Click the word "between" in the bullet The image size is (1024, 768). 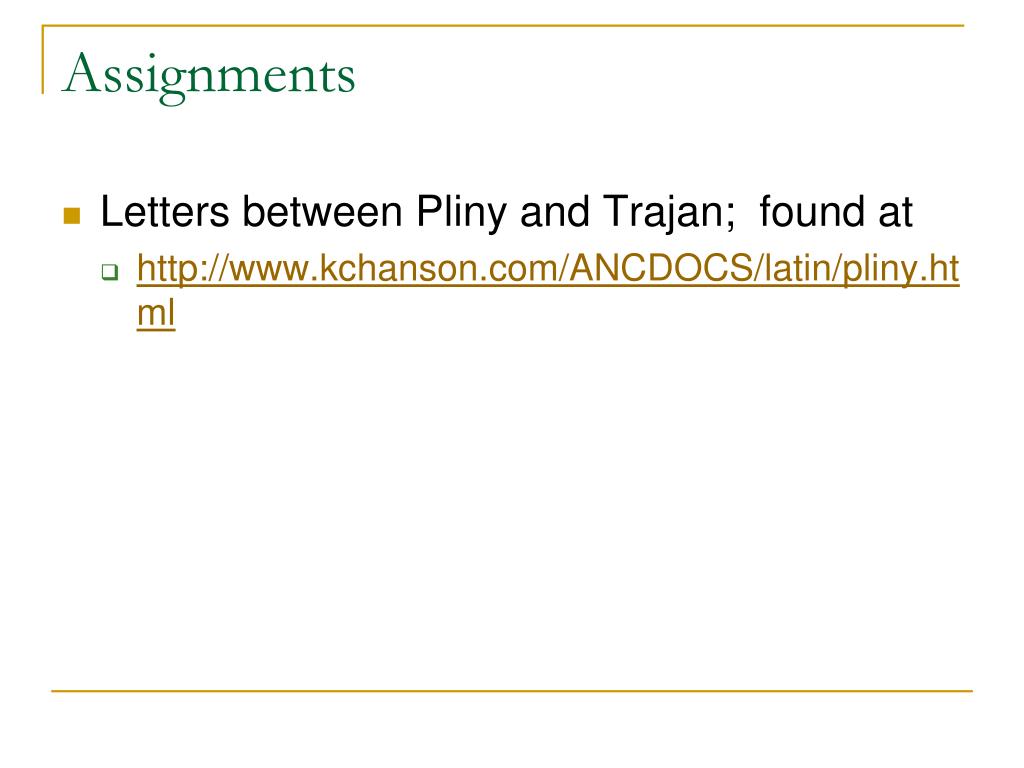click(322, 212)
